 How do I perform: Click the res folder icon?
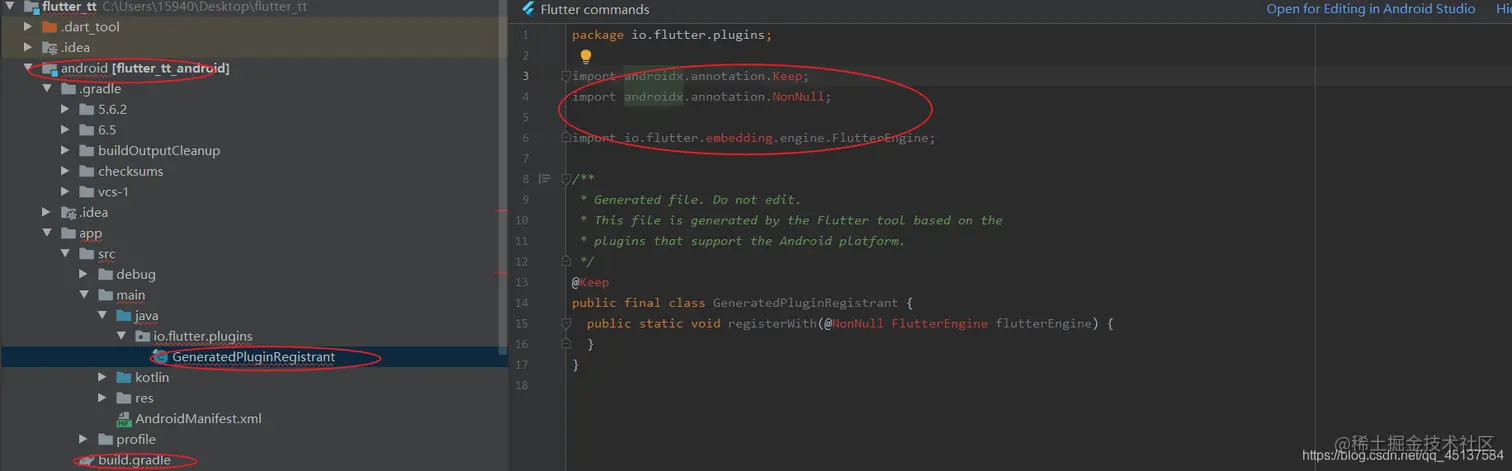click(124, 398)
